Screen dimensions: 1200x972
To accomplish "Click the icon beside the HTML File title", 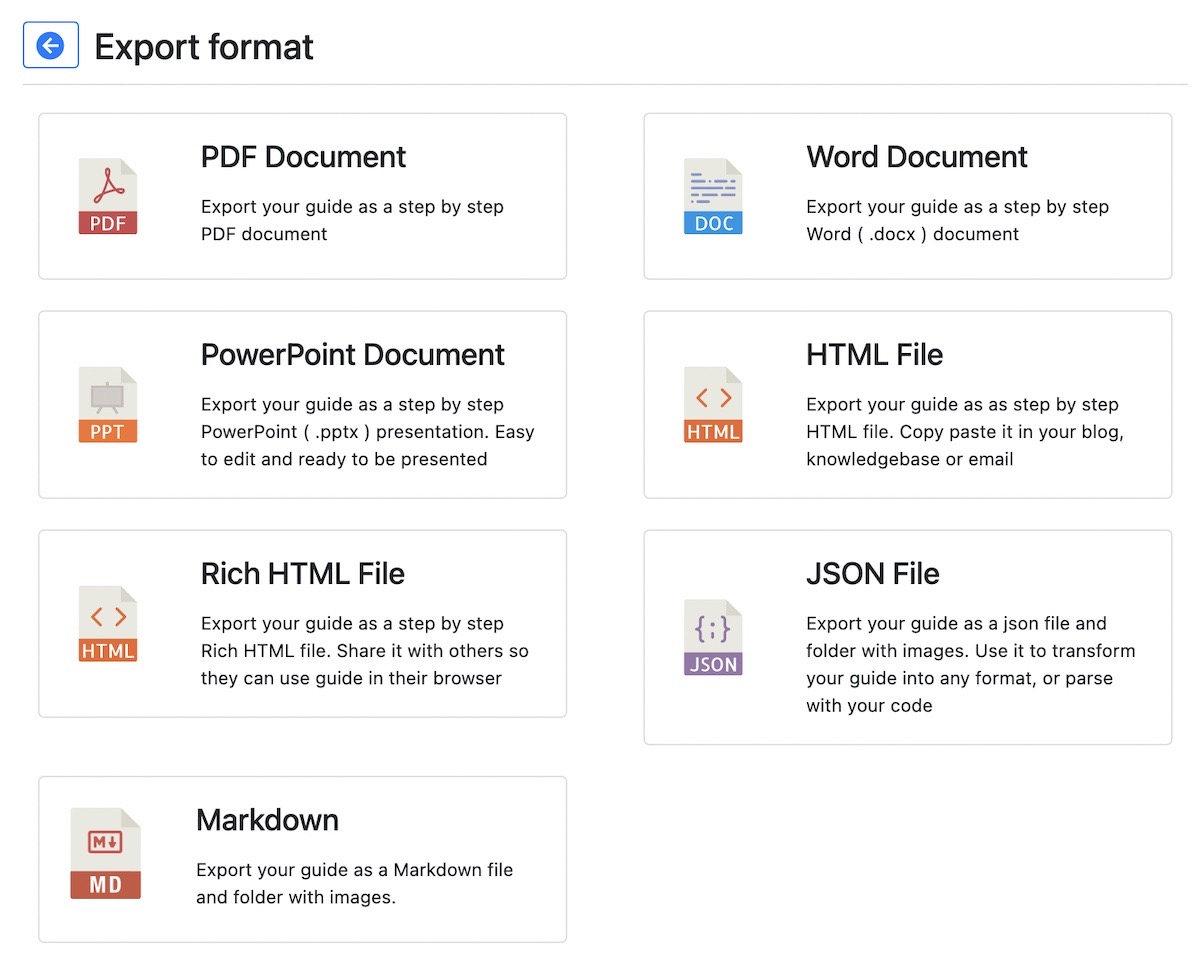I will 713,405.
